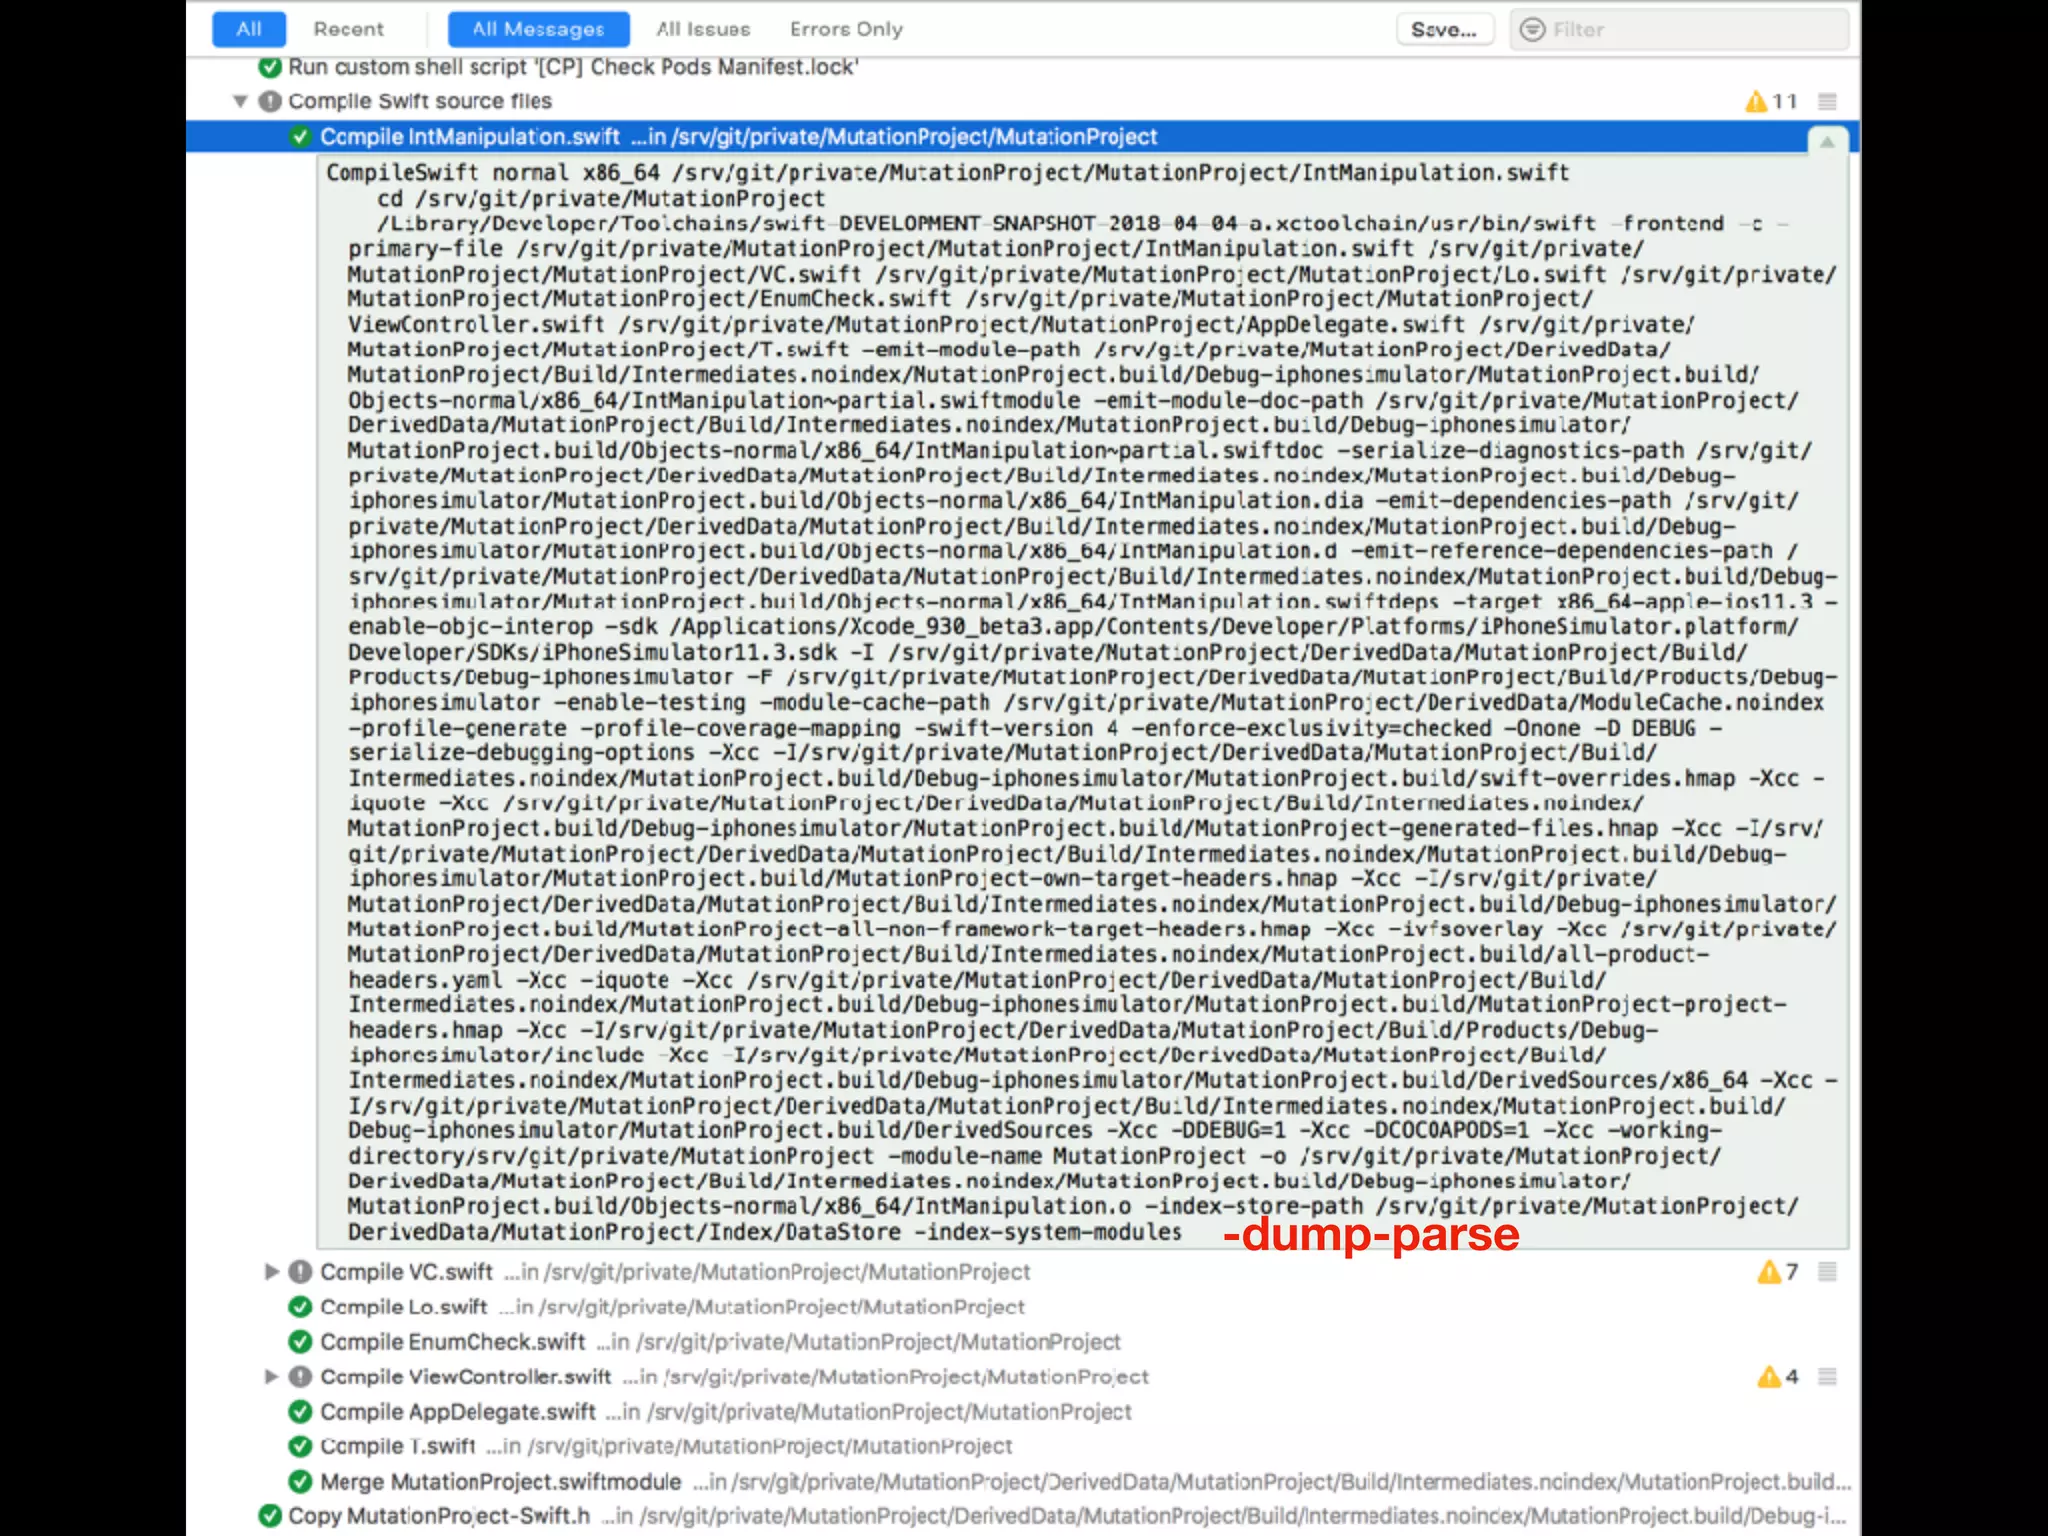
Task: Expand the Compile ViewController.swift entry
Action: pos(271,1377)
